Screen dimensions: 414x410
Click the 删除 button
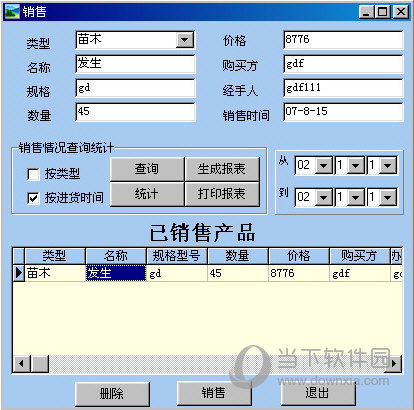[112, 394]
